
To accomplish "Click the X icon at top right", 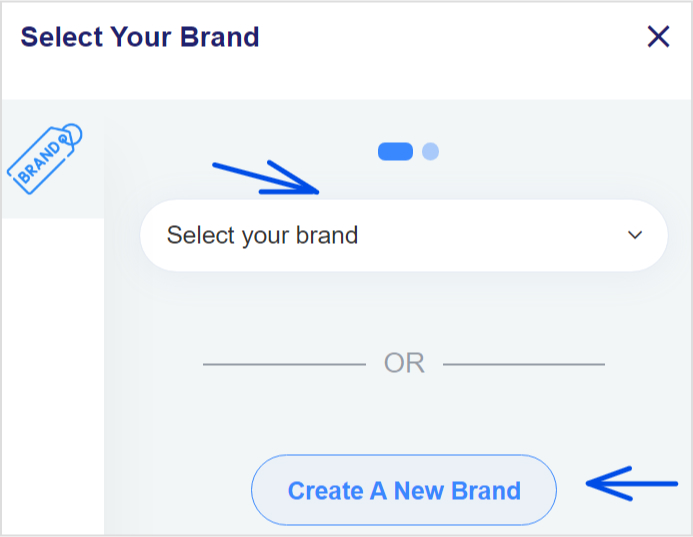I will 658,36.
